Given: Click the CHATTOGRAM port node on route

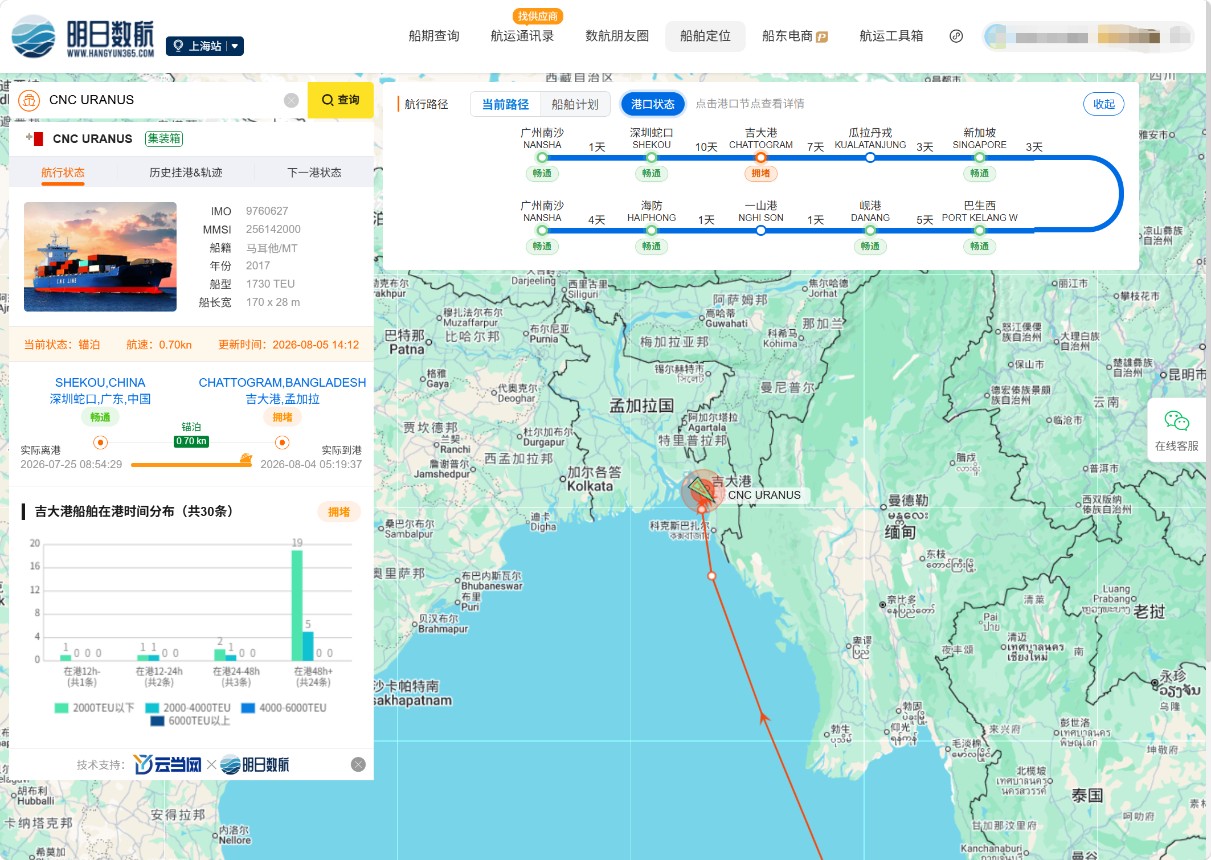Looking at the screenshot, I should tap(761, 157).
